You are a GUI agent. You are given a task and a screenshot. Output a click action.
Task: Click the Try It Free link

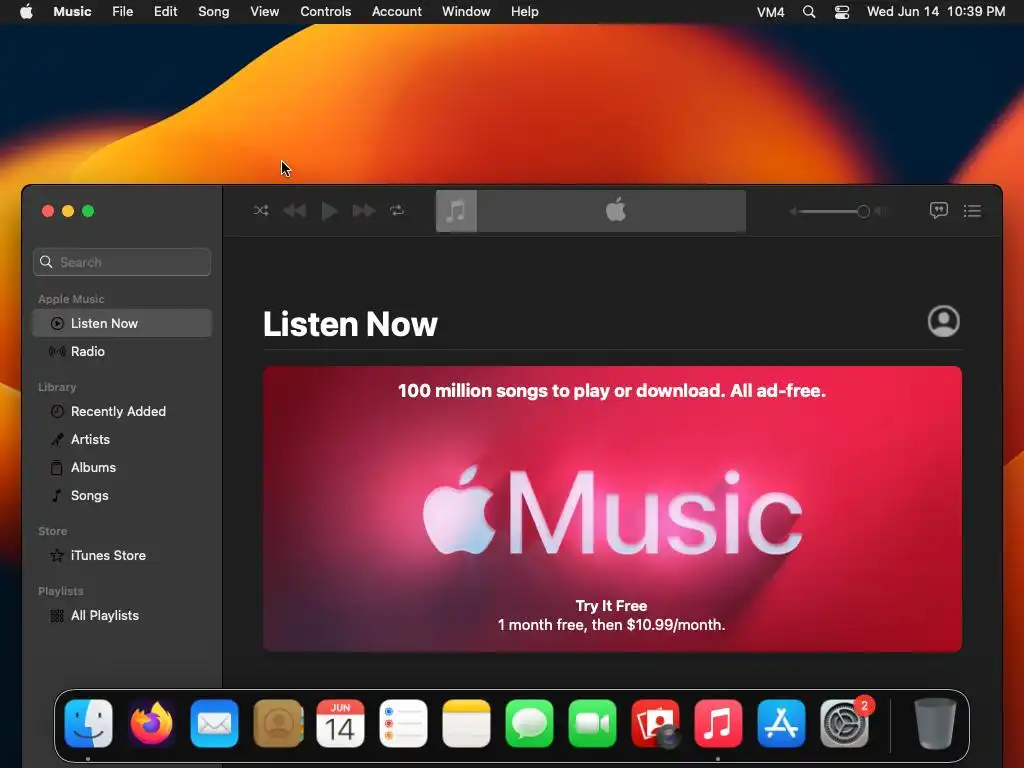coord(611,606)
